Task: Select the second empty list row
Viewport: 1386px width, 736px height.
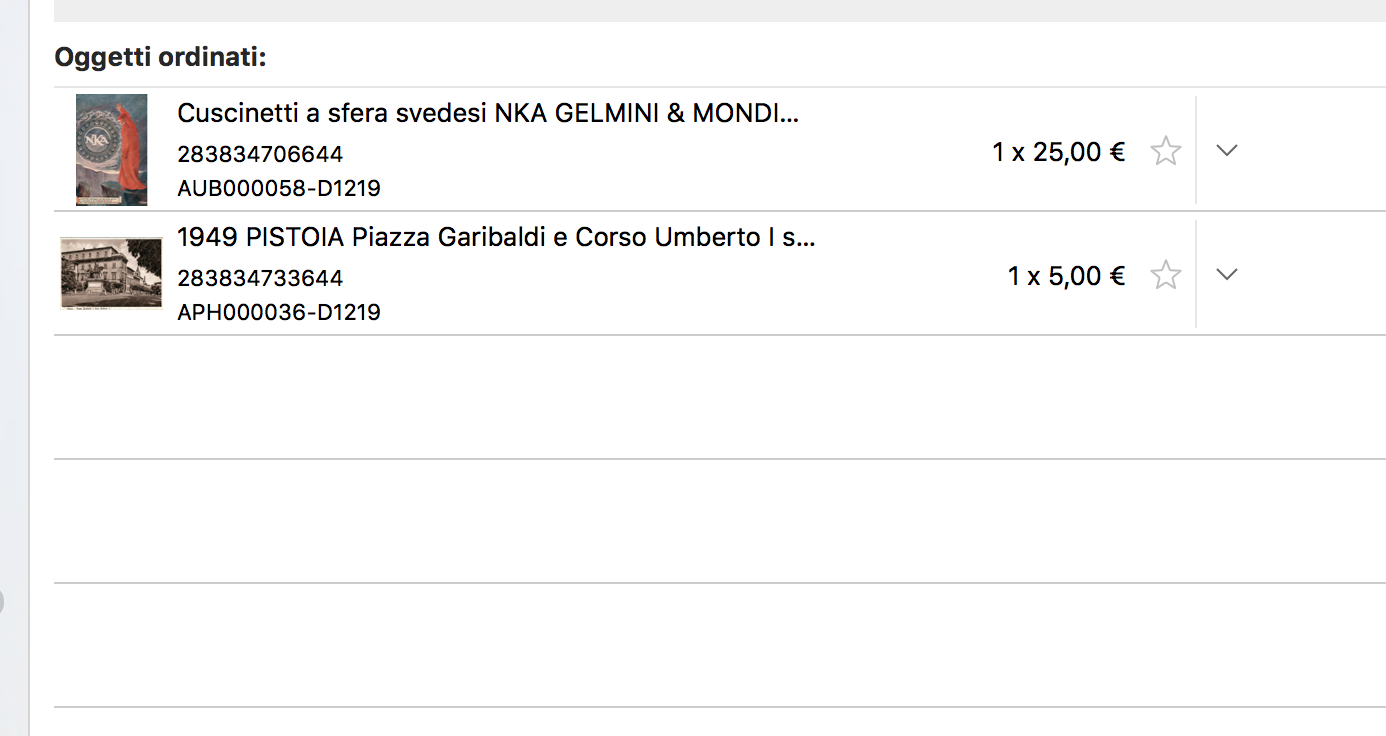Action: (720, 521)
